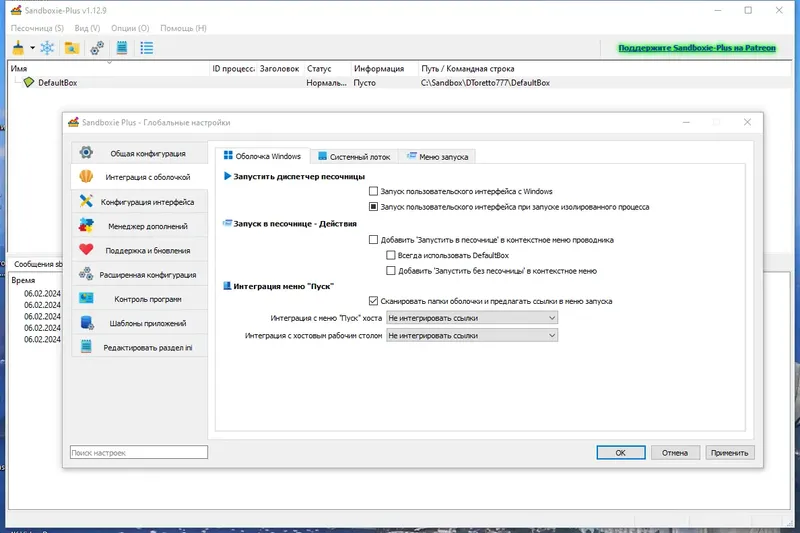Switch to the Системный лоток tab
Image resolution: width=800 pixels, height=533 pixels.
pyautogui.click(x=354, y=157)
